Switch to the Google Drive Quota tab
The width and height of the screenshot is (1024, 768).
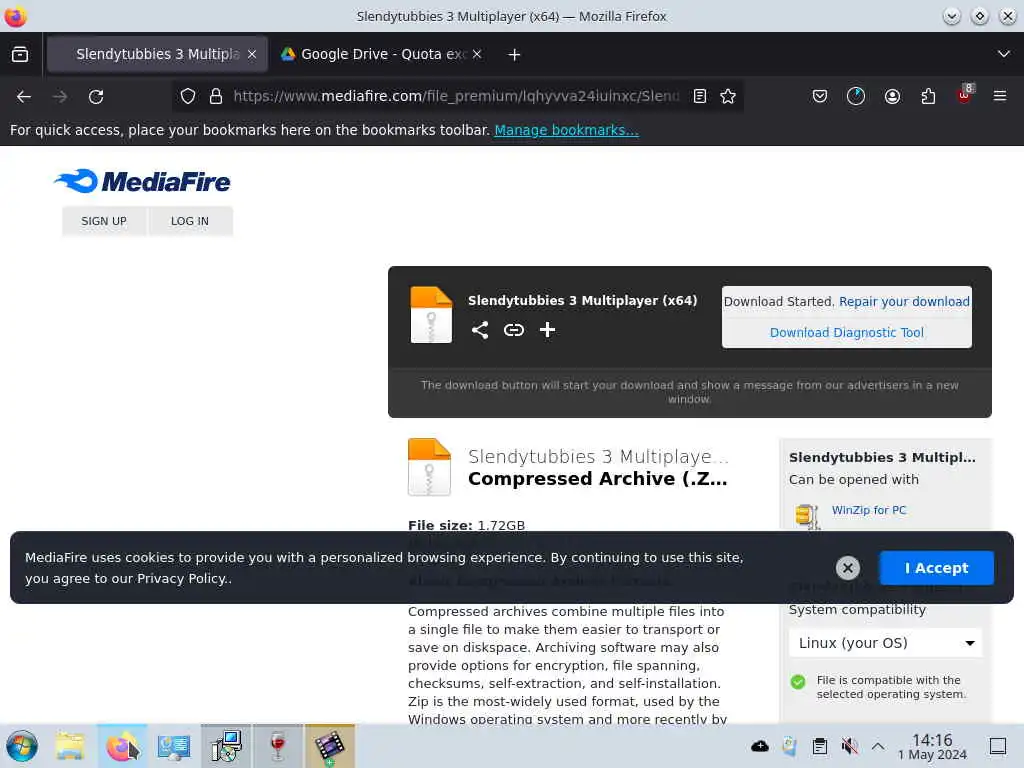pos(382,54)
